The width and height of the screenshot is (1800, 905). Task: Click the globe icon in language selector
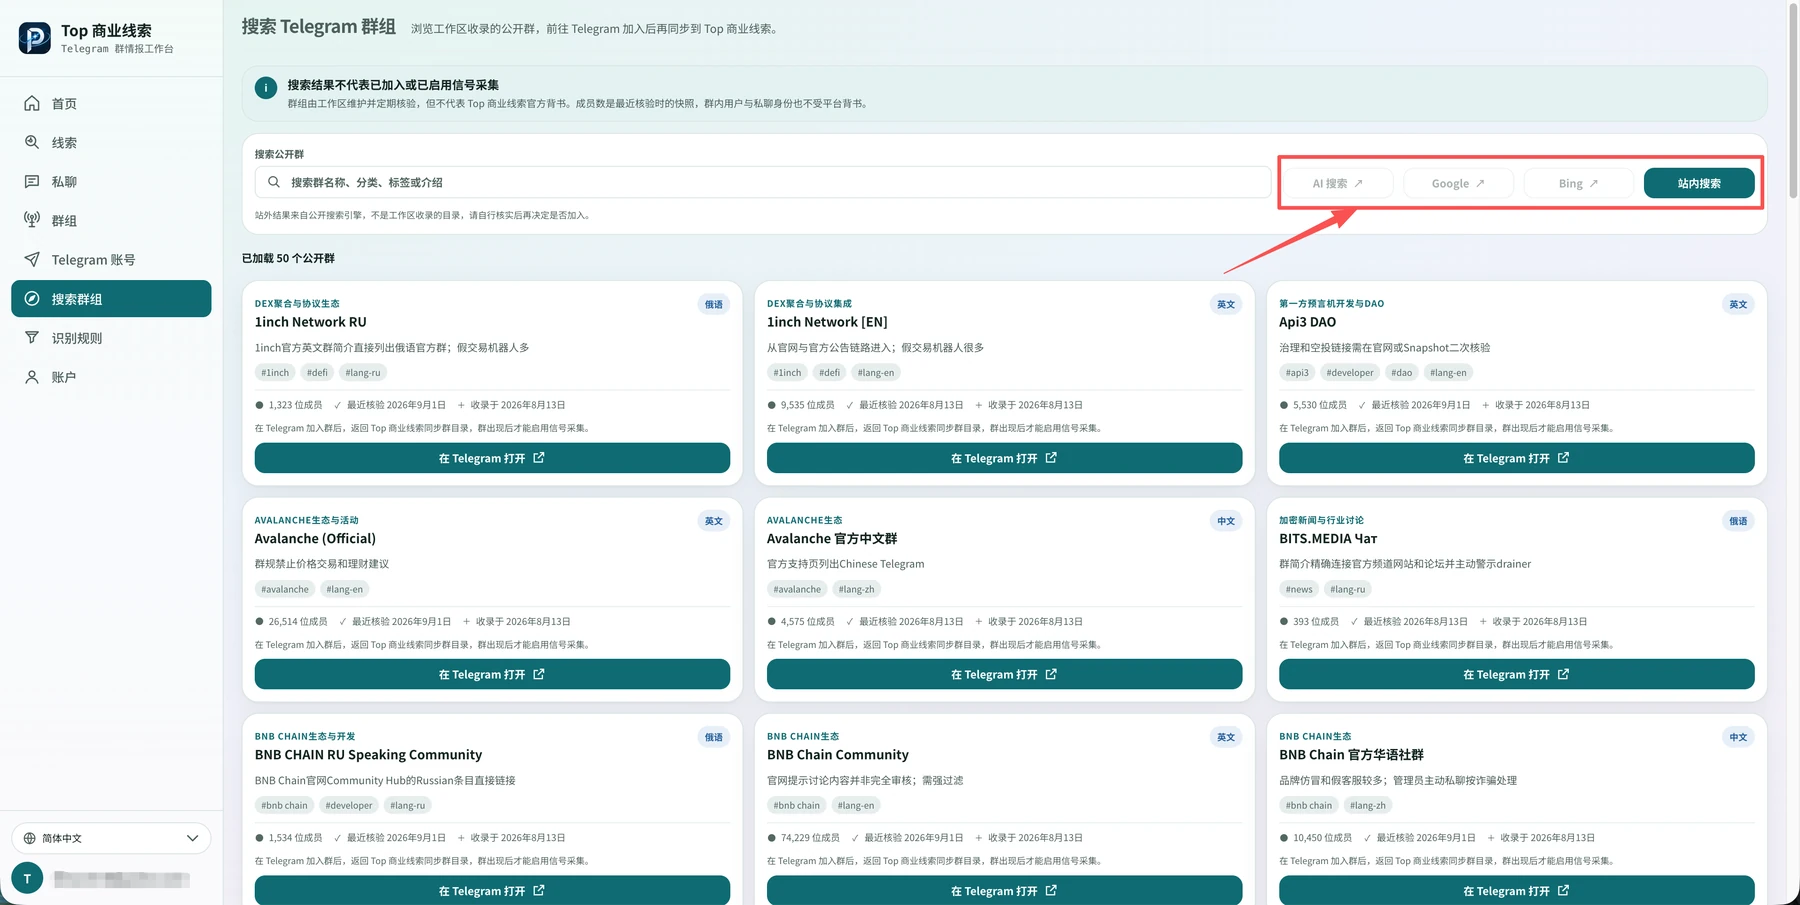click(x=30, y=838)
